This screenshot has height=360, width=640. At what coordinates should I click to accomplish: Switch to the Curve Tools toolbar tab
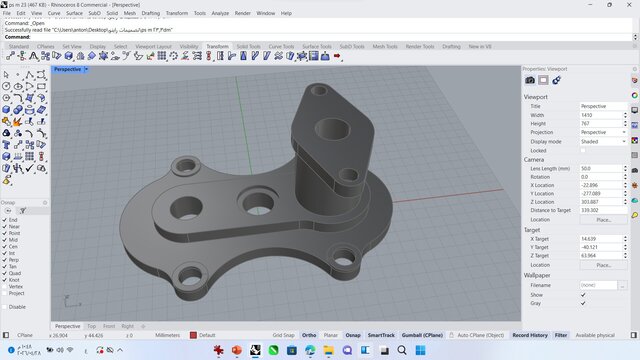click(281, 47)
